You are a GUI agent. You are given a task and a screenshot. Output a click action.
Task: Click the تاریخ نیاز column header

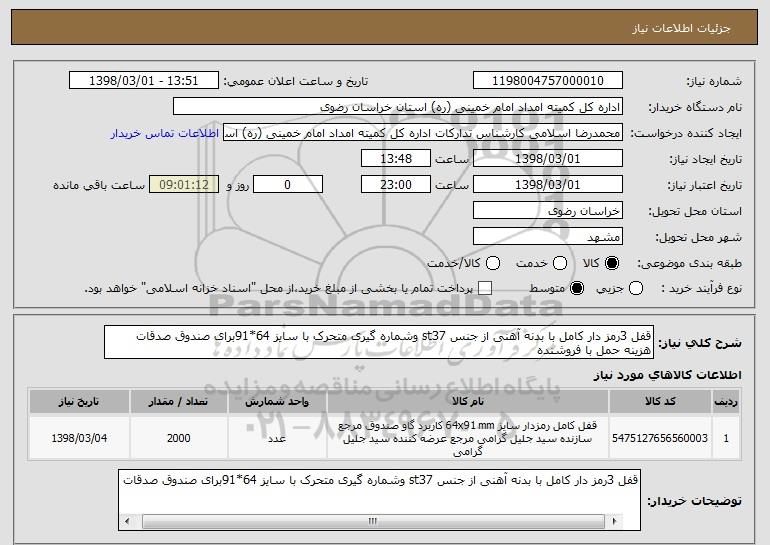tap(79, 402)
